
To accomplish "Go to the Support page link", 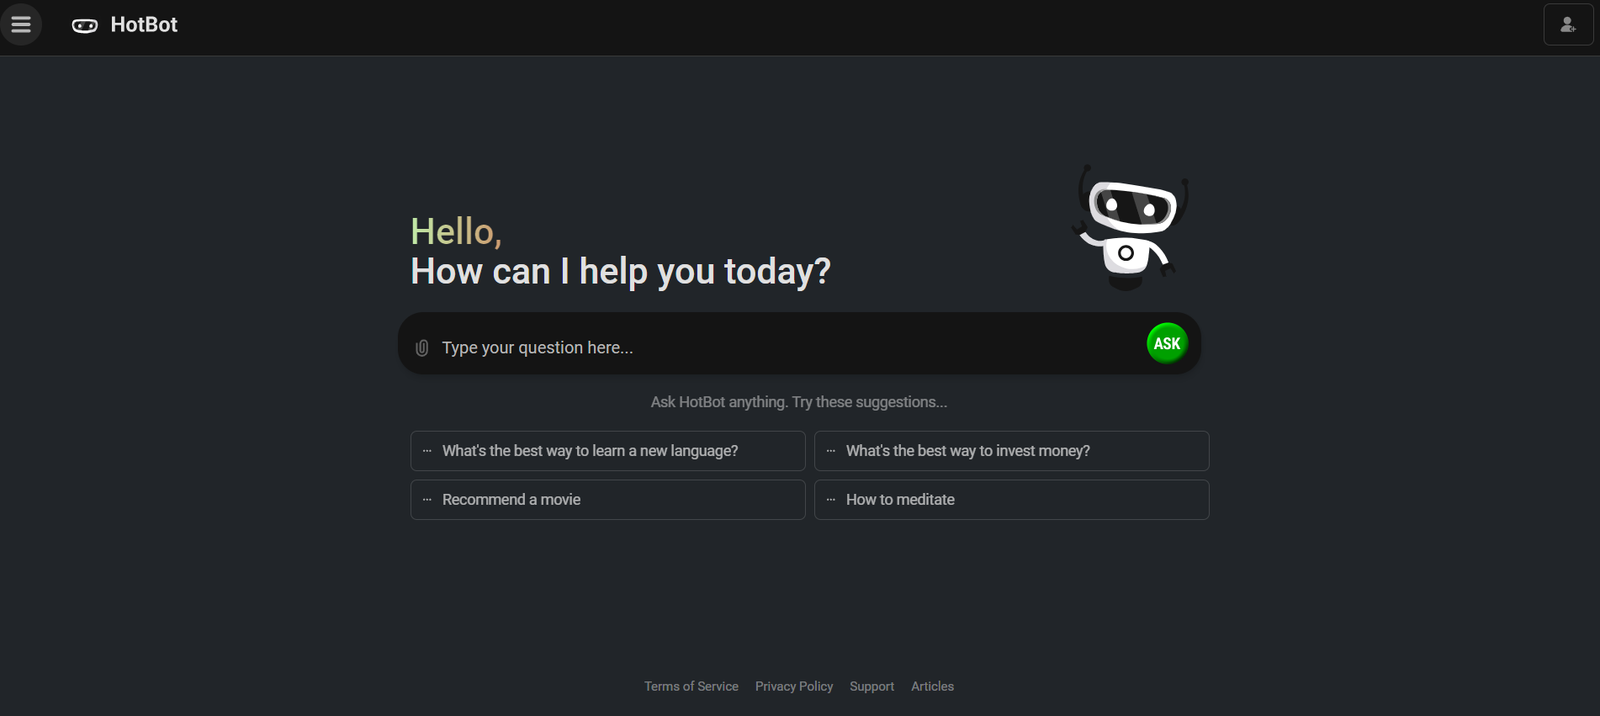I will [872, 686].
